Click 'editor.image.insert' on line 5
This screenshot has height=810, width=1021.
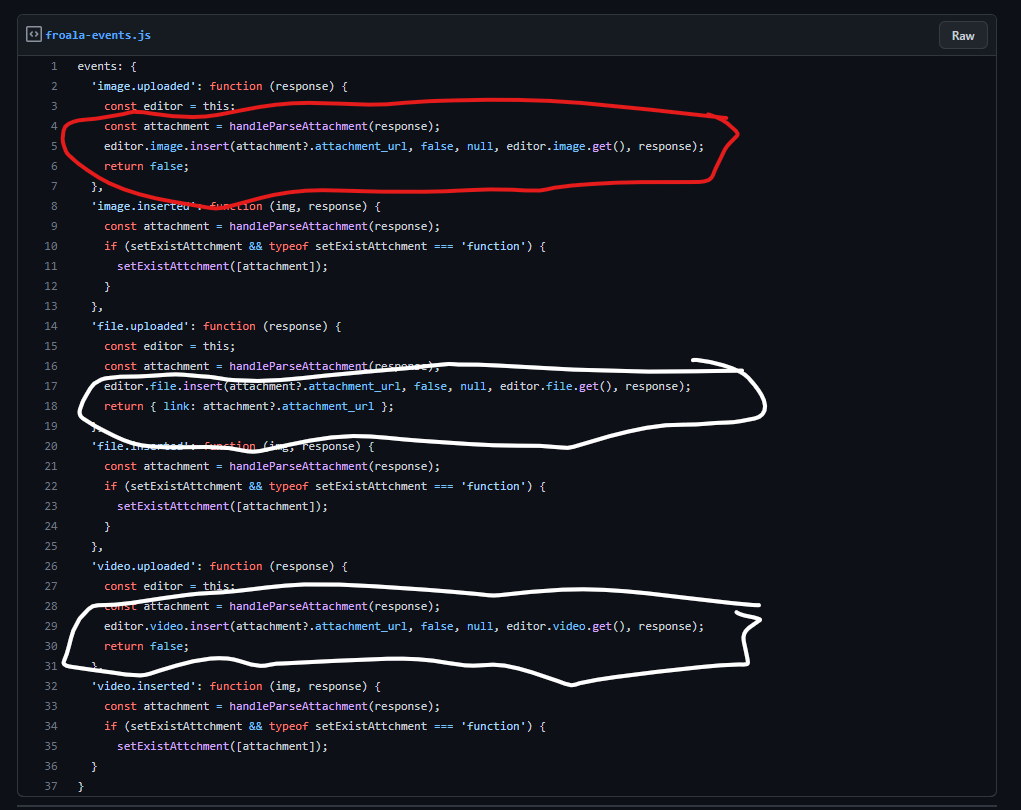pos(166,147)
